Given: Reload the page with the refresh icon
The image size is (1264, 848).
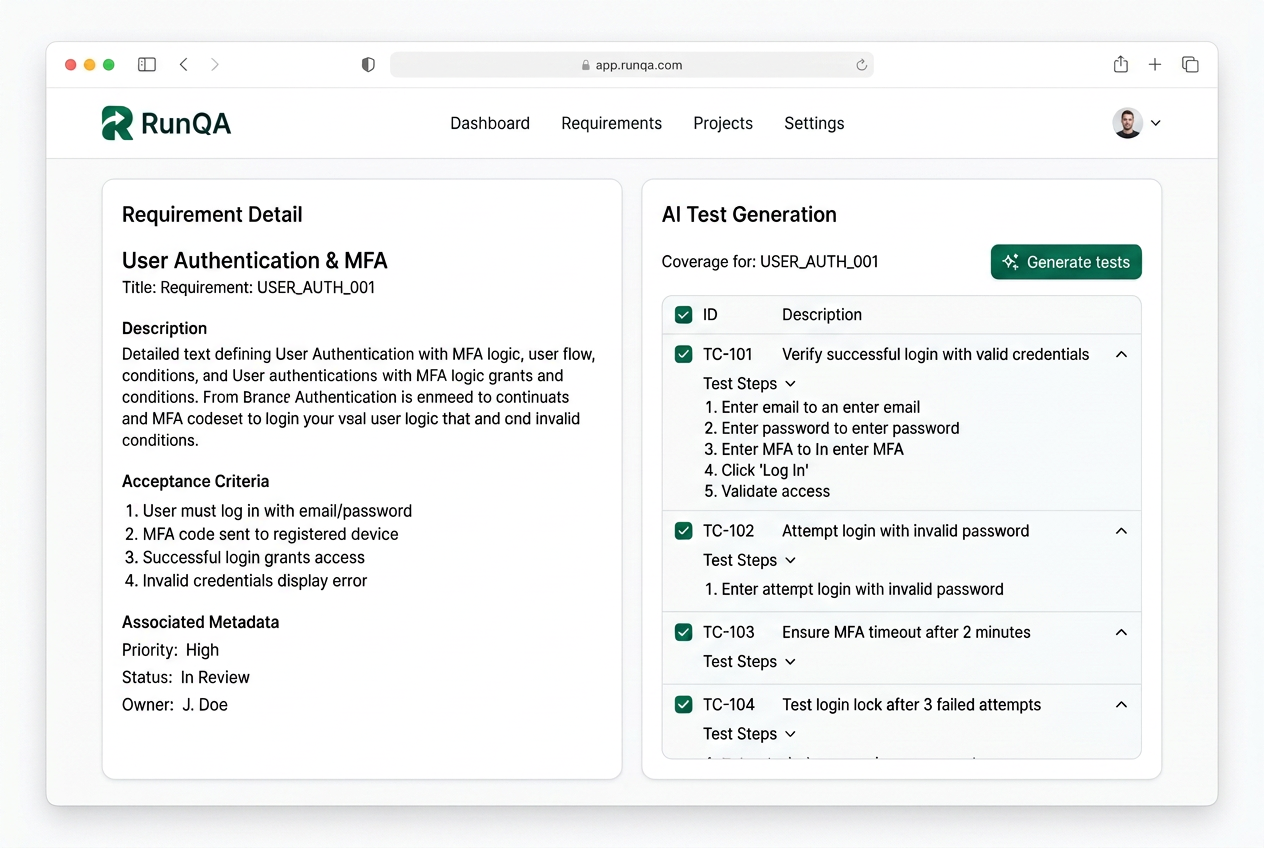Looking at the screenshot, I should 861,65.
